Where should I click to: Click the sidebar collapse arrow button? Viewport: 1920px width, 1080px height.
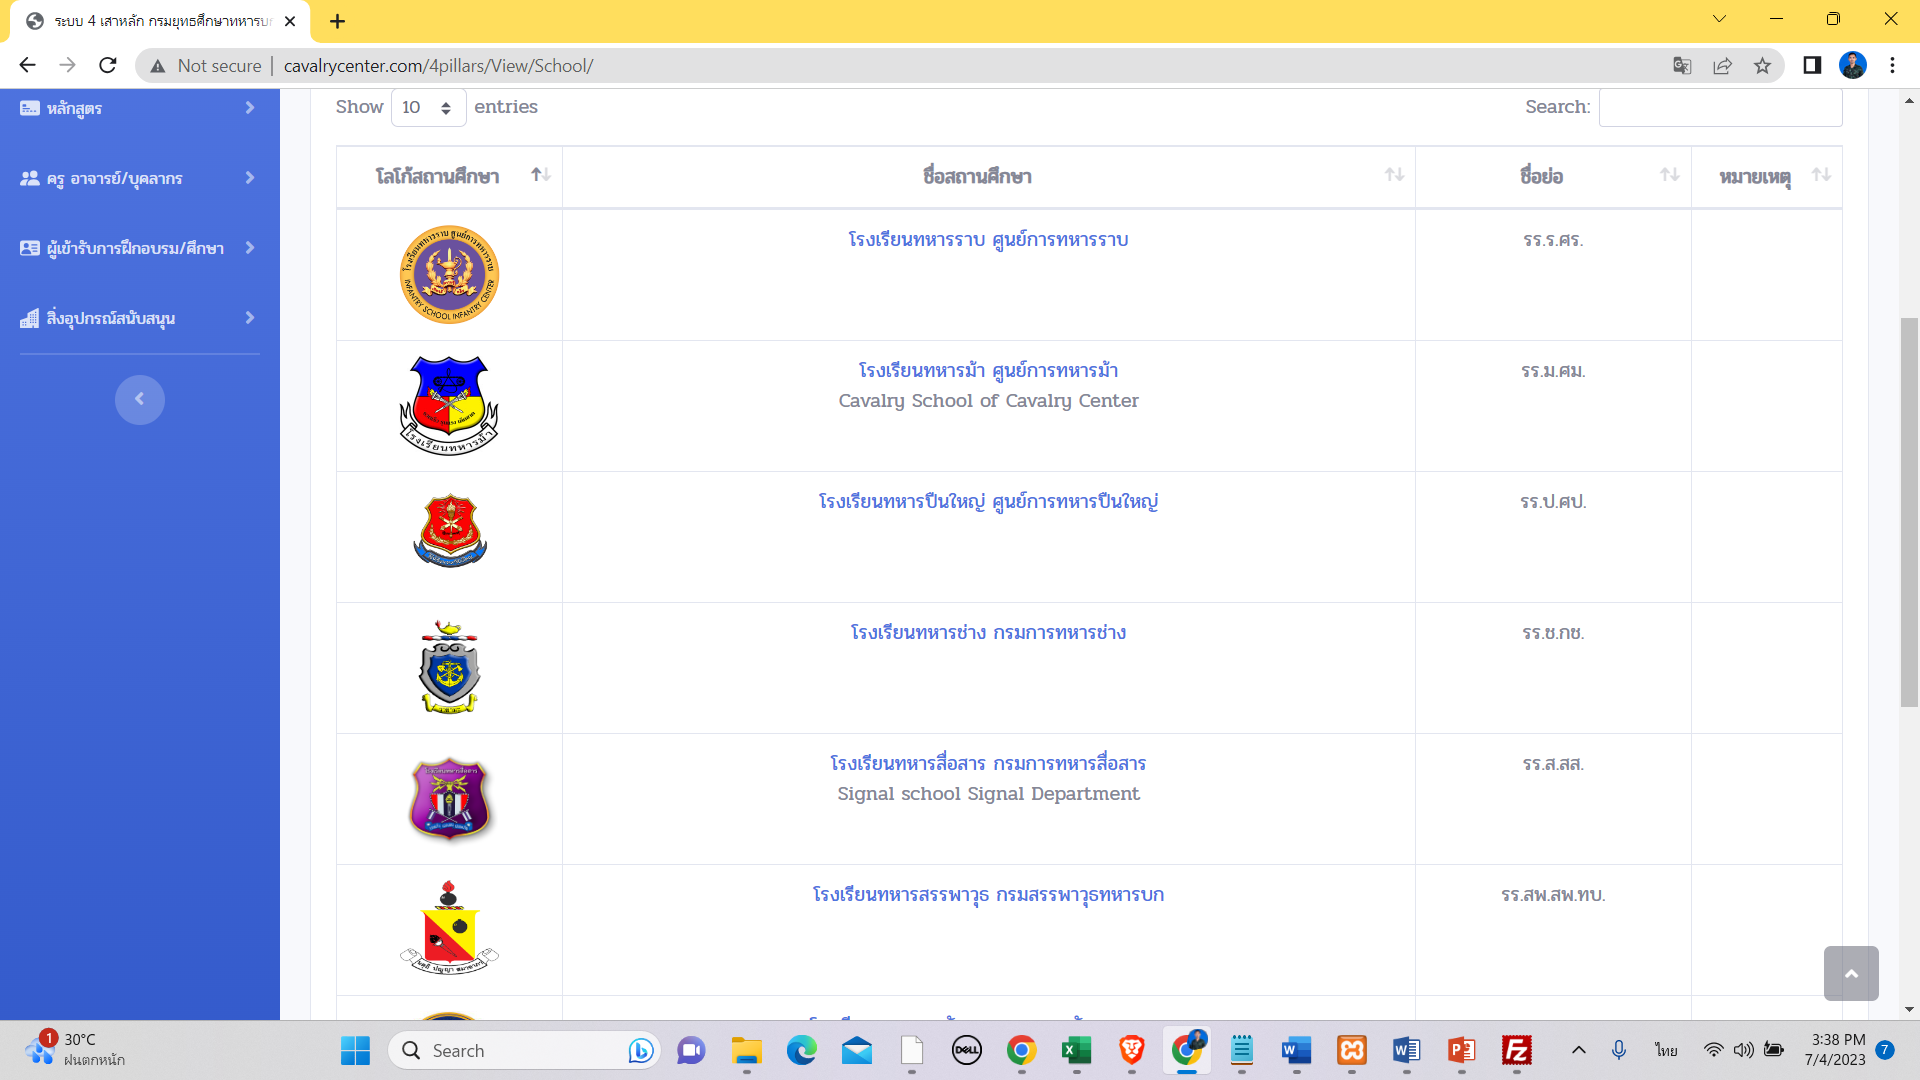coord(139,399)
